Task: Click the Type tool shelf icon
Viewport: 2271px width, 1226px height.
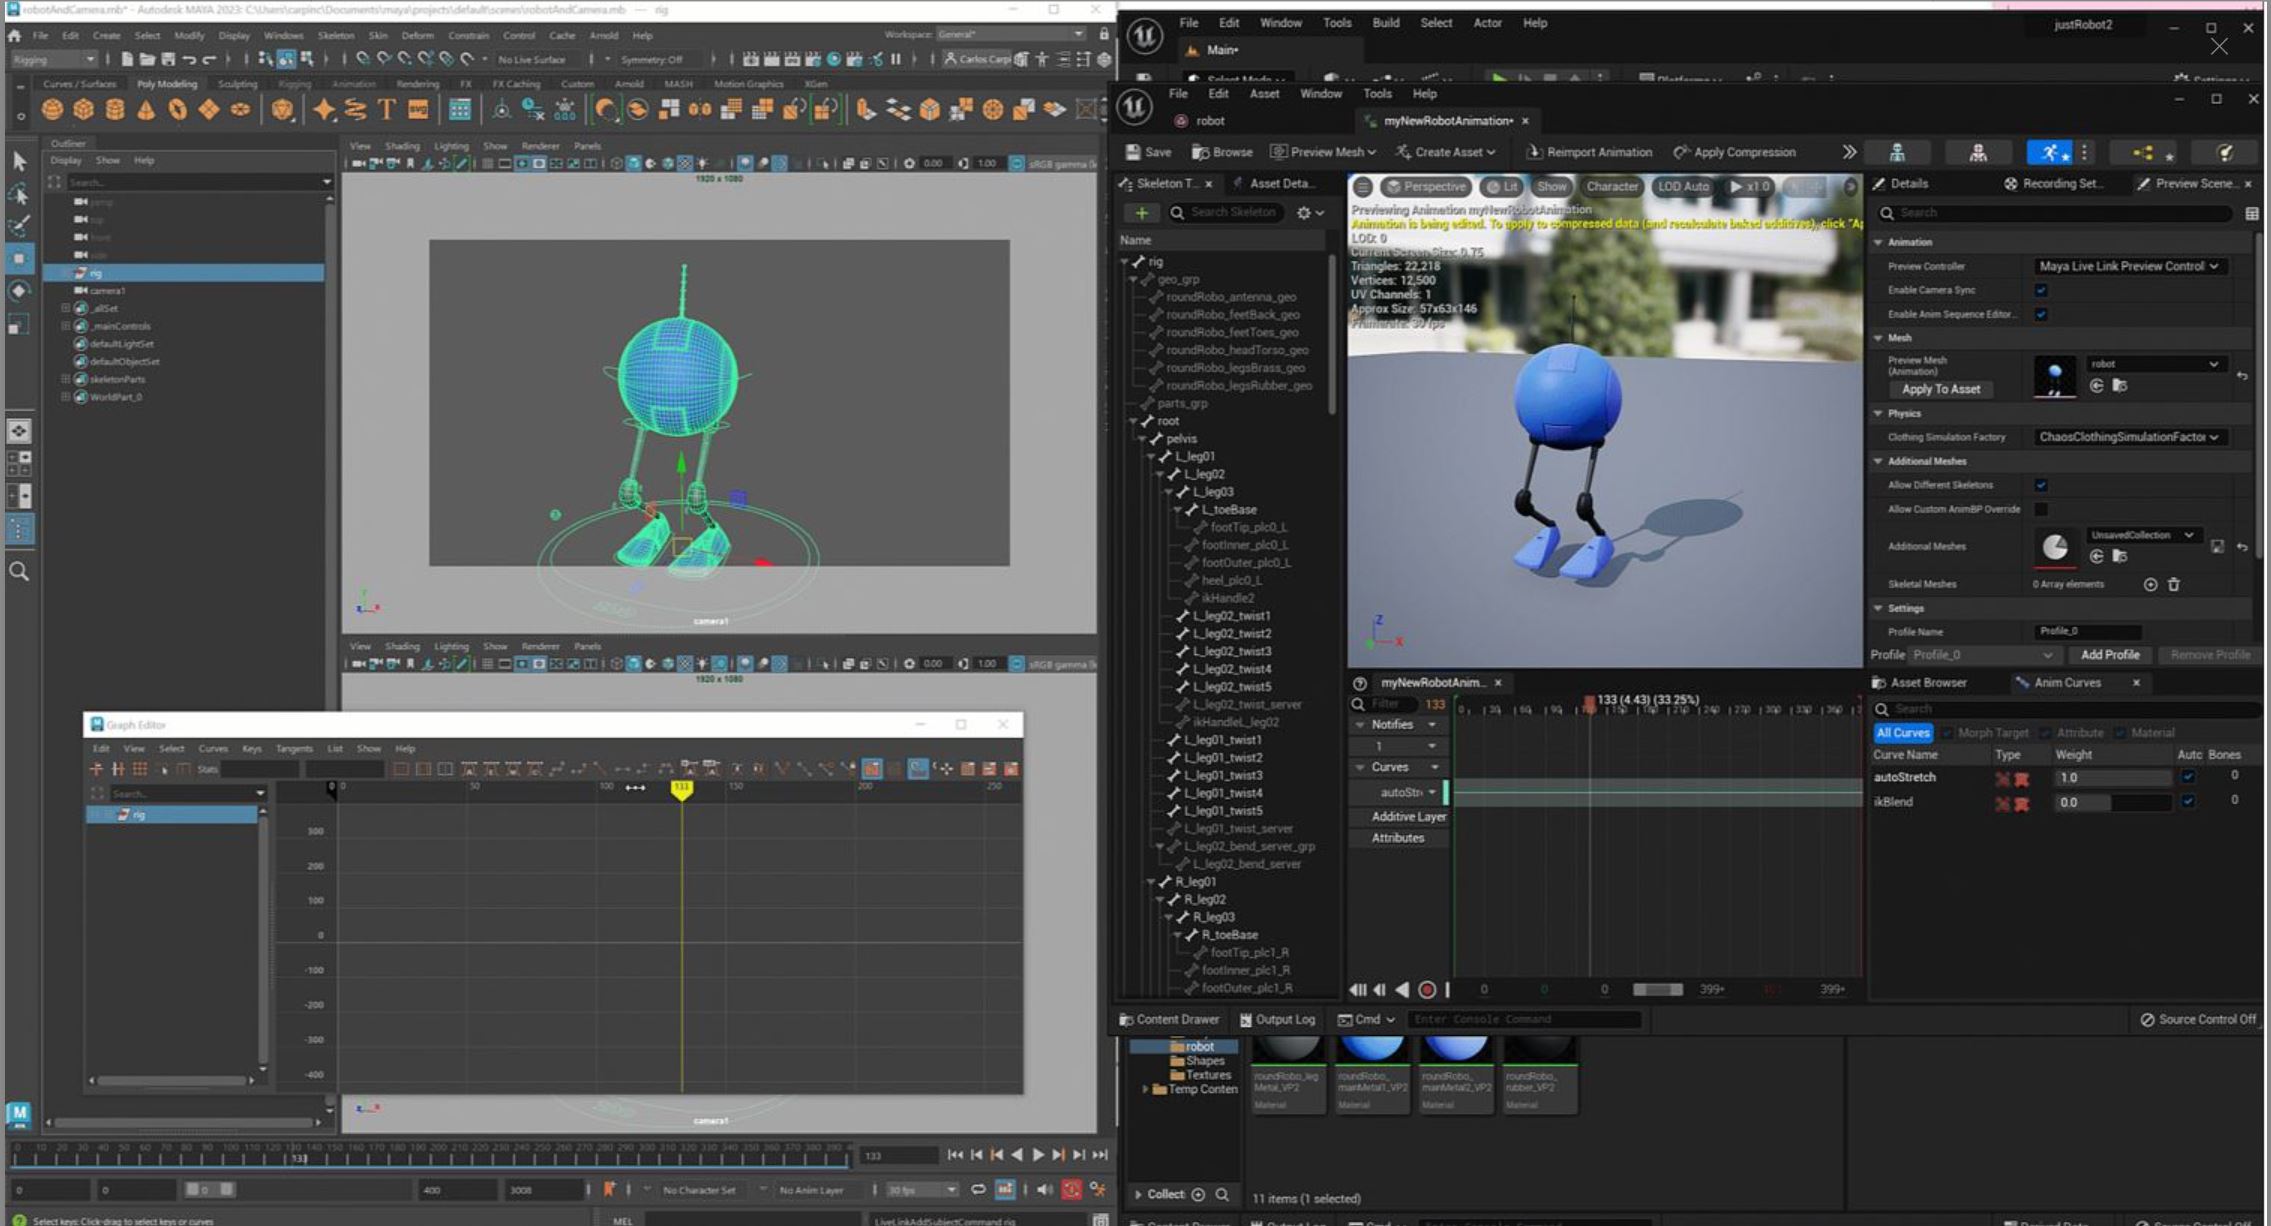Action: [x=387, y=110]
